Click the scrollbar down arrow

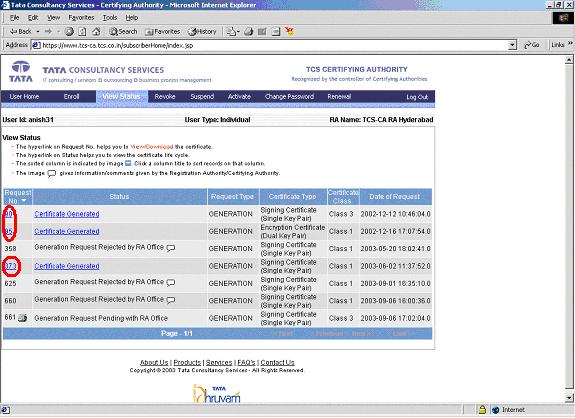pyautogui.click(x=569, y=397)
